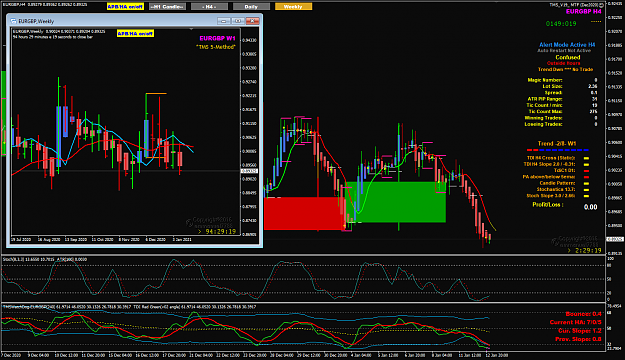This screenshot has height=360, width=625.
Task: Toggle the APB HA on/off button inside the EURGBP,Weekly window
Action: click(x=136, y=34)
